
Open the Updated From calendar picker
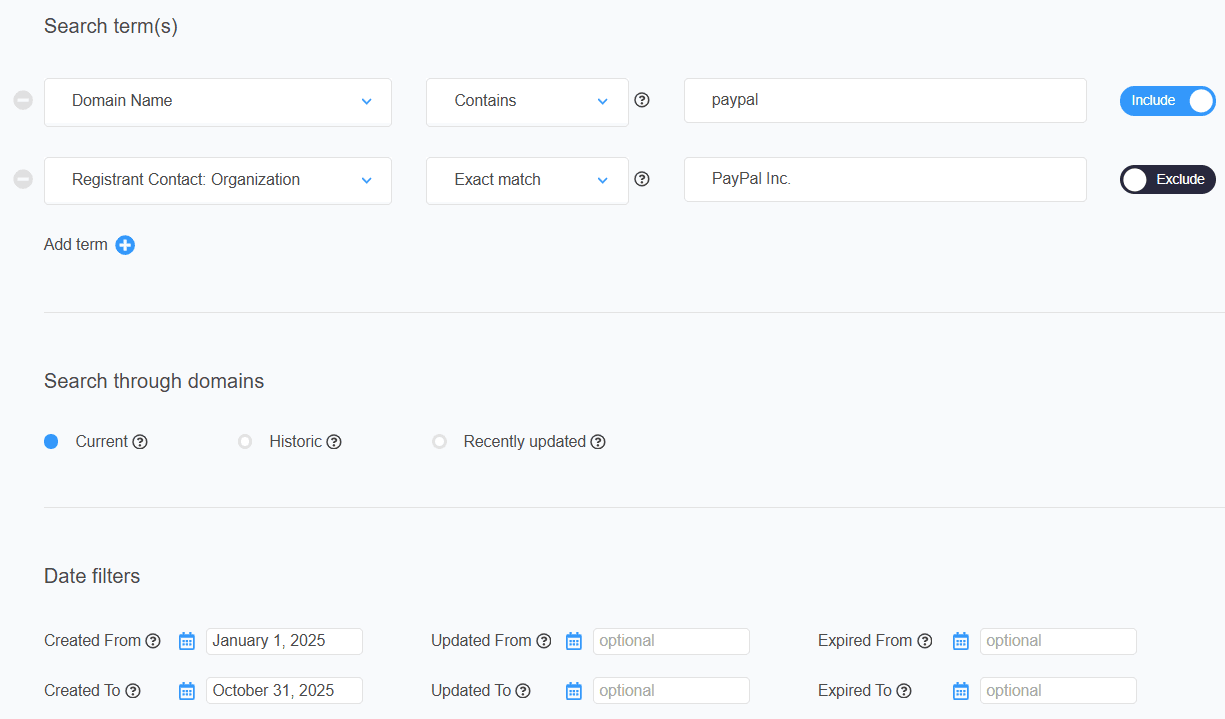[574, 641]
